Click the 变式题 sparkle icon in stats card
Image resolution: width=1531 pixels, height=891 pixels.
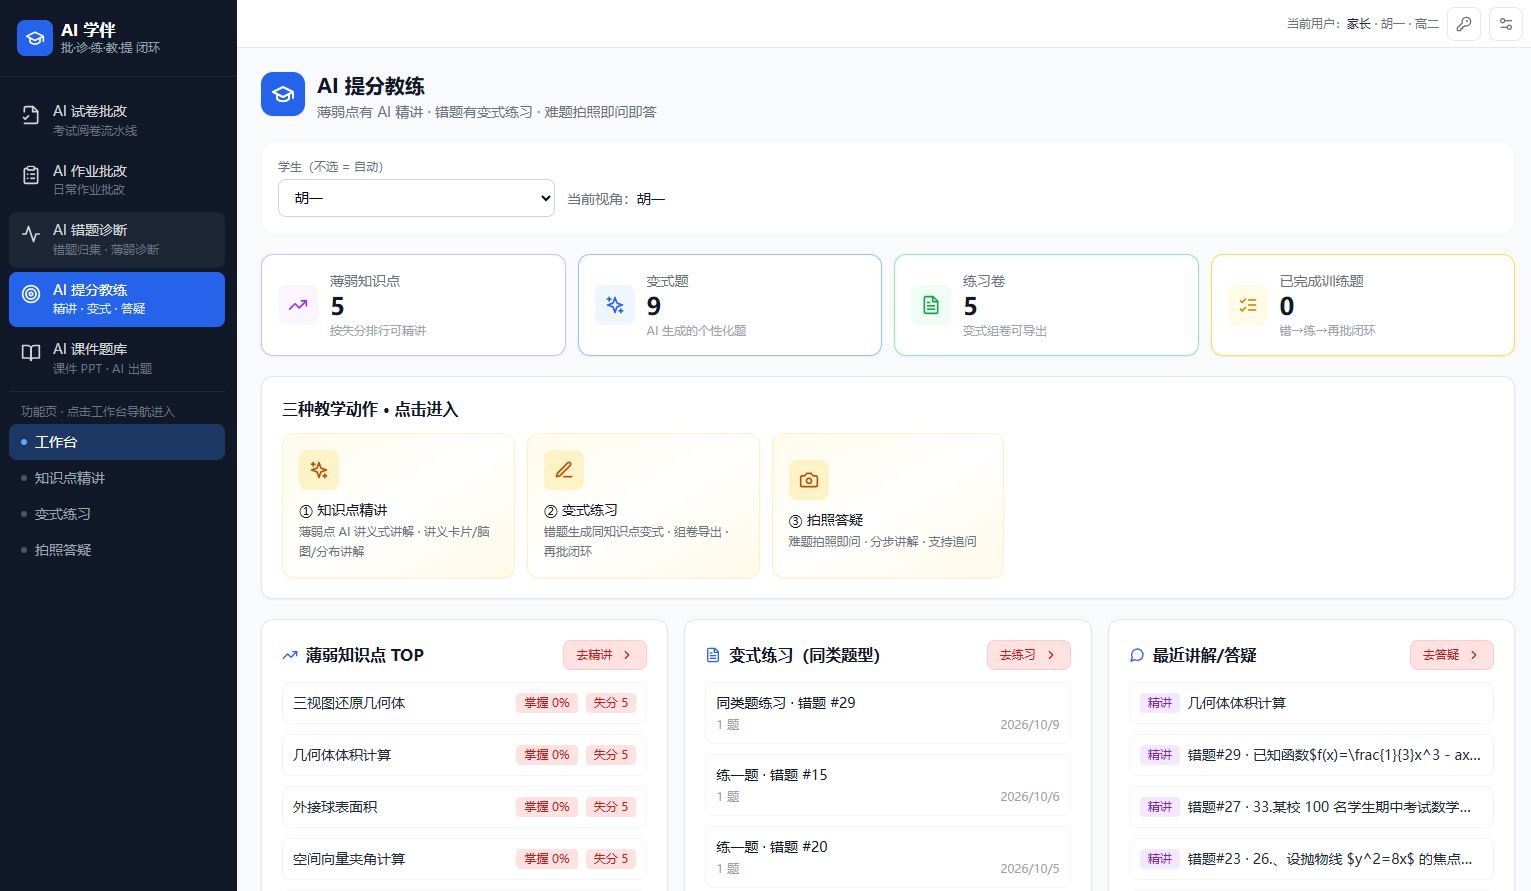(x=615, y=305)
